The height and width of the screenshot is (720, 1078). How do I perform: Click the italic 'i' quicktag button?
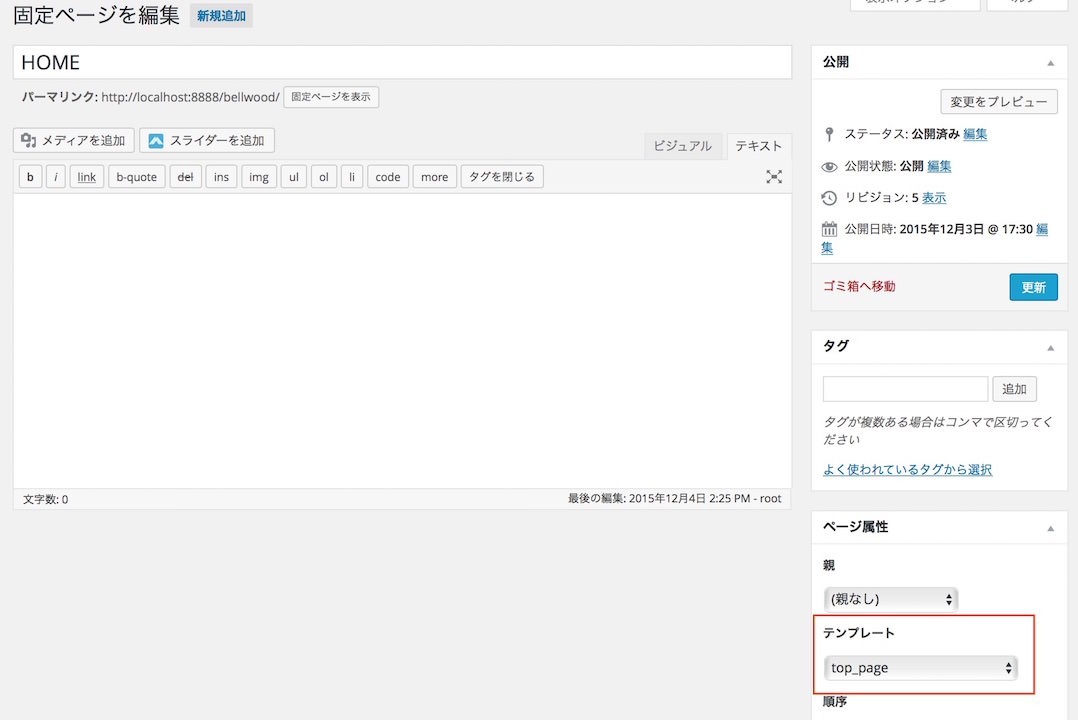(x=56, y=177)
